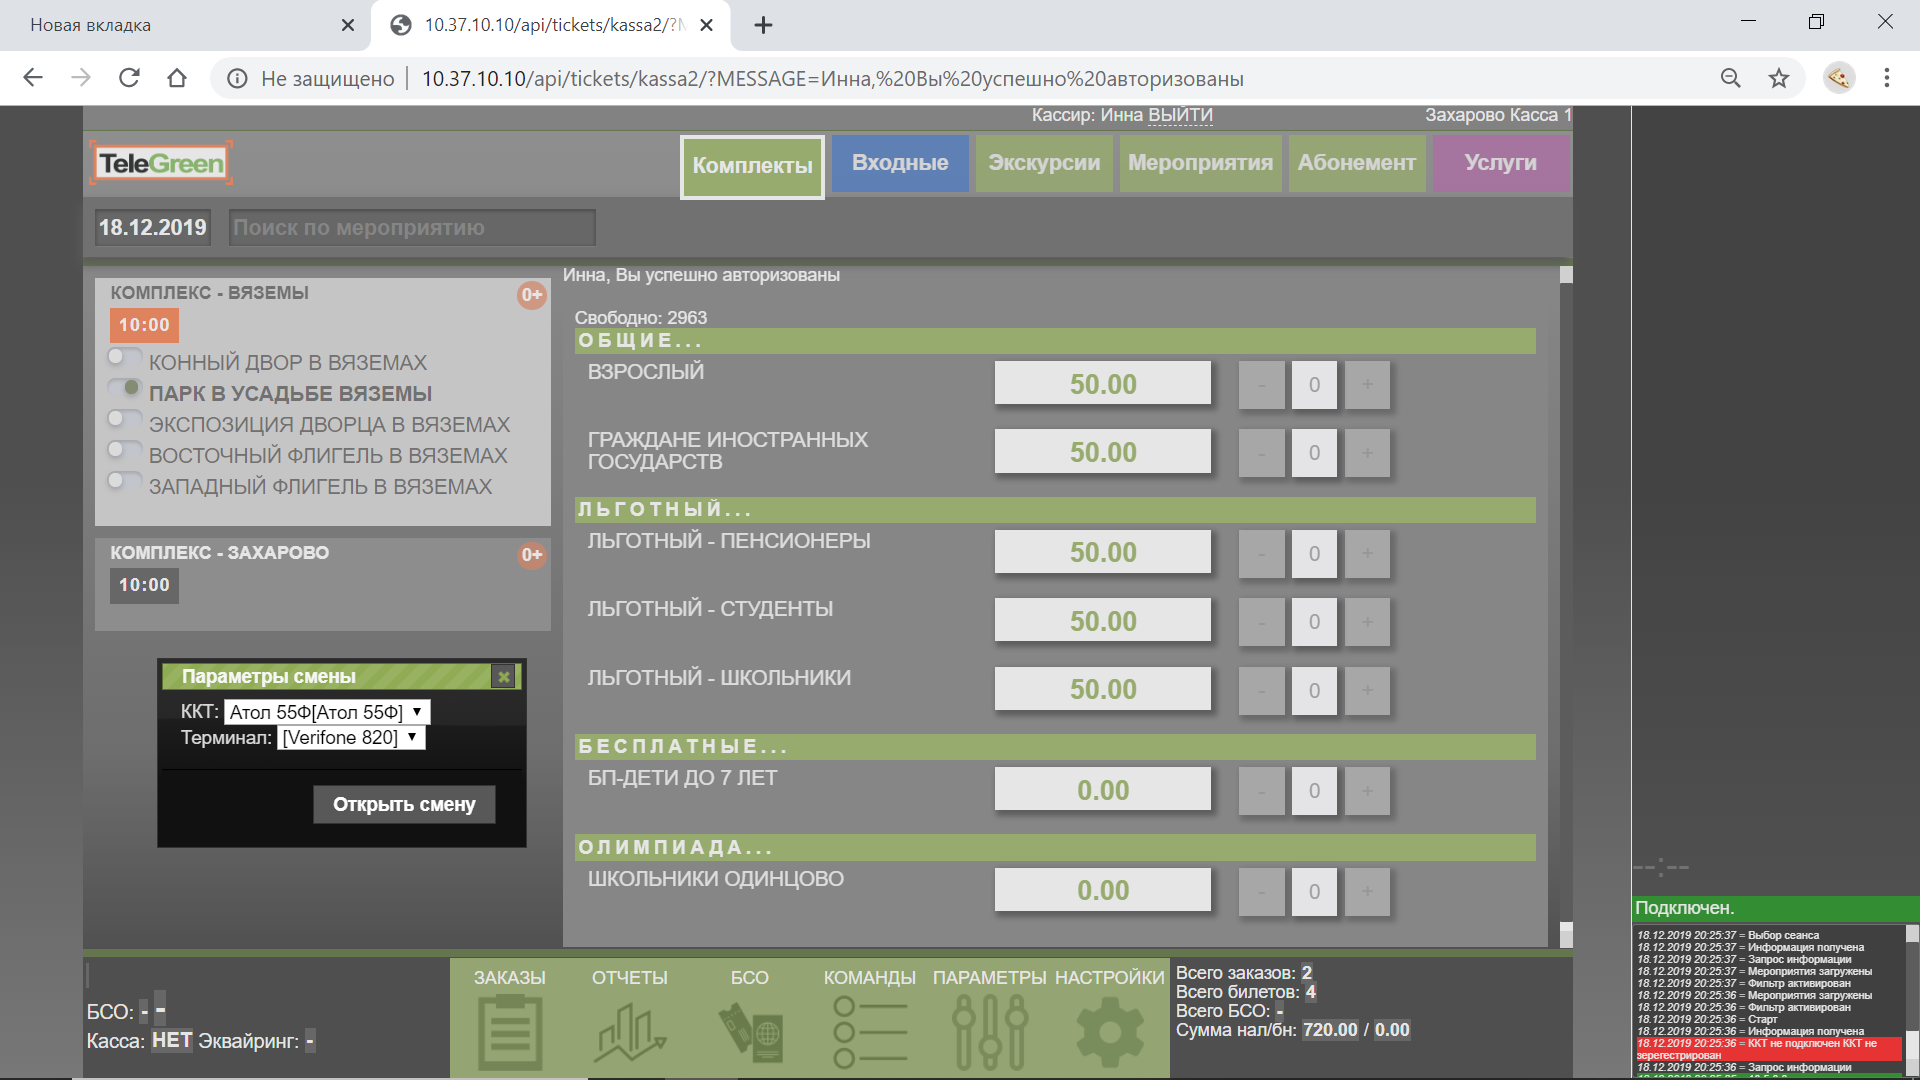Toggle the ПАРК В УСАДЬБЕ ВЯЗЕМЫ switch
This screenshot has width=1920, height=1080.
[x=124, y=388]
